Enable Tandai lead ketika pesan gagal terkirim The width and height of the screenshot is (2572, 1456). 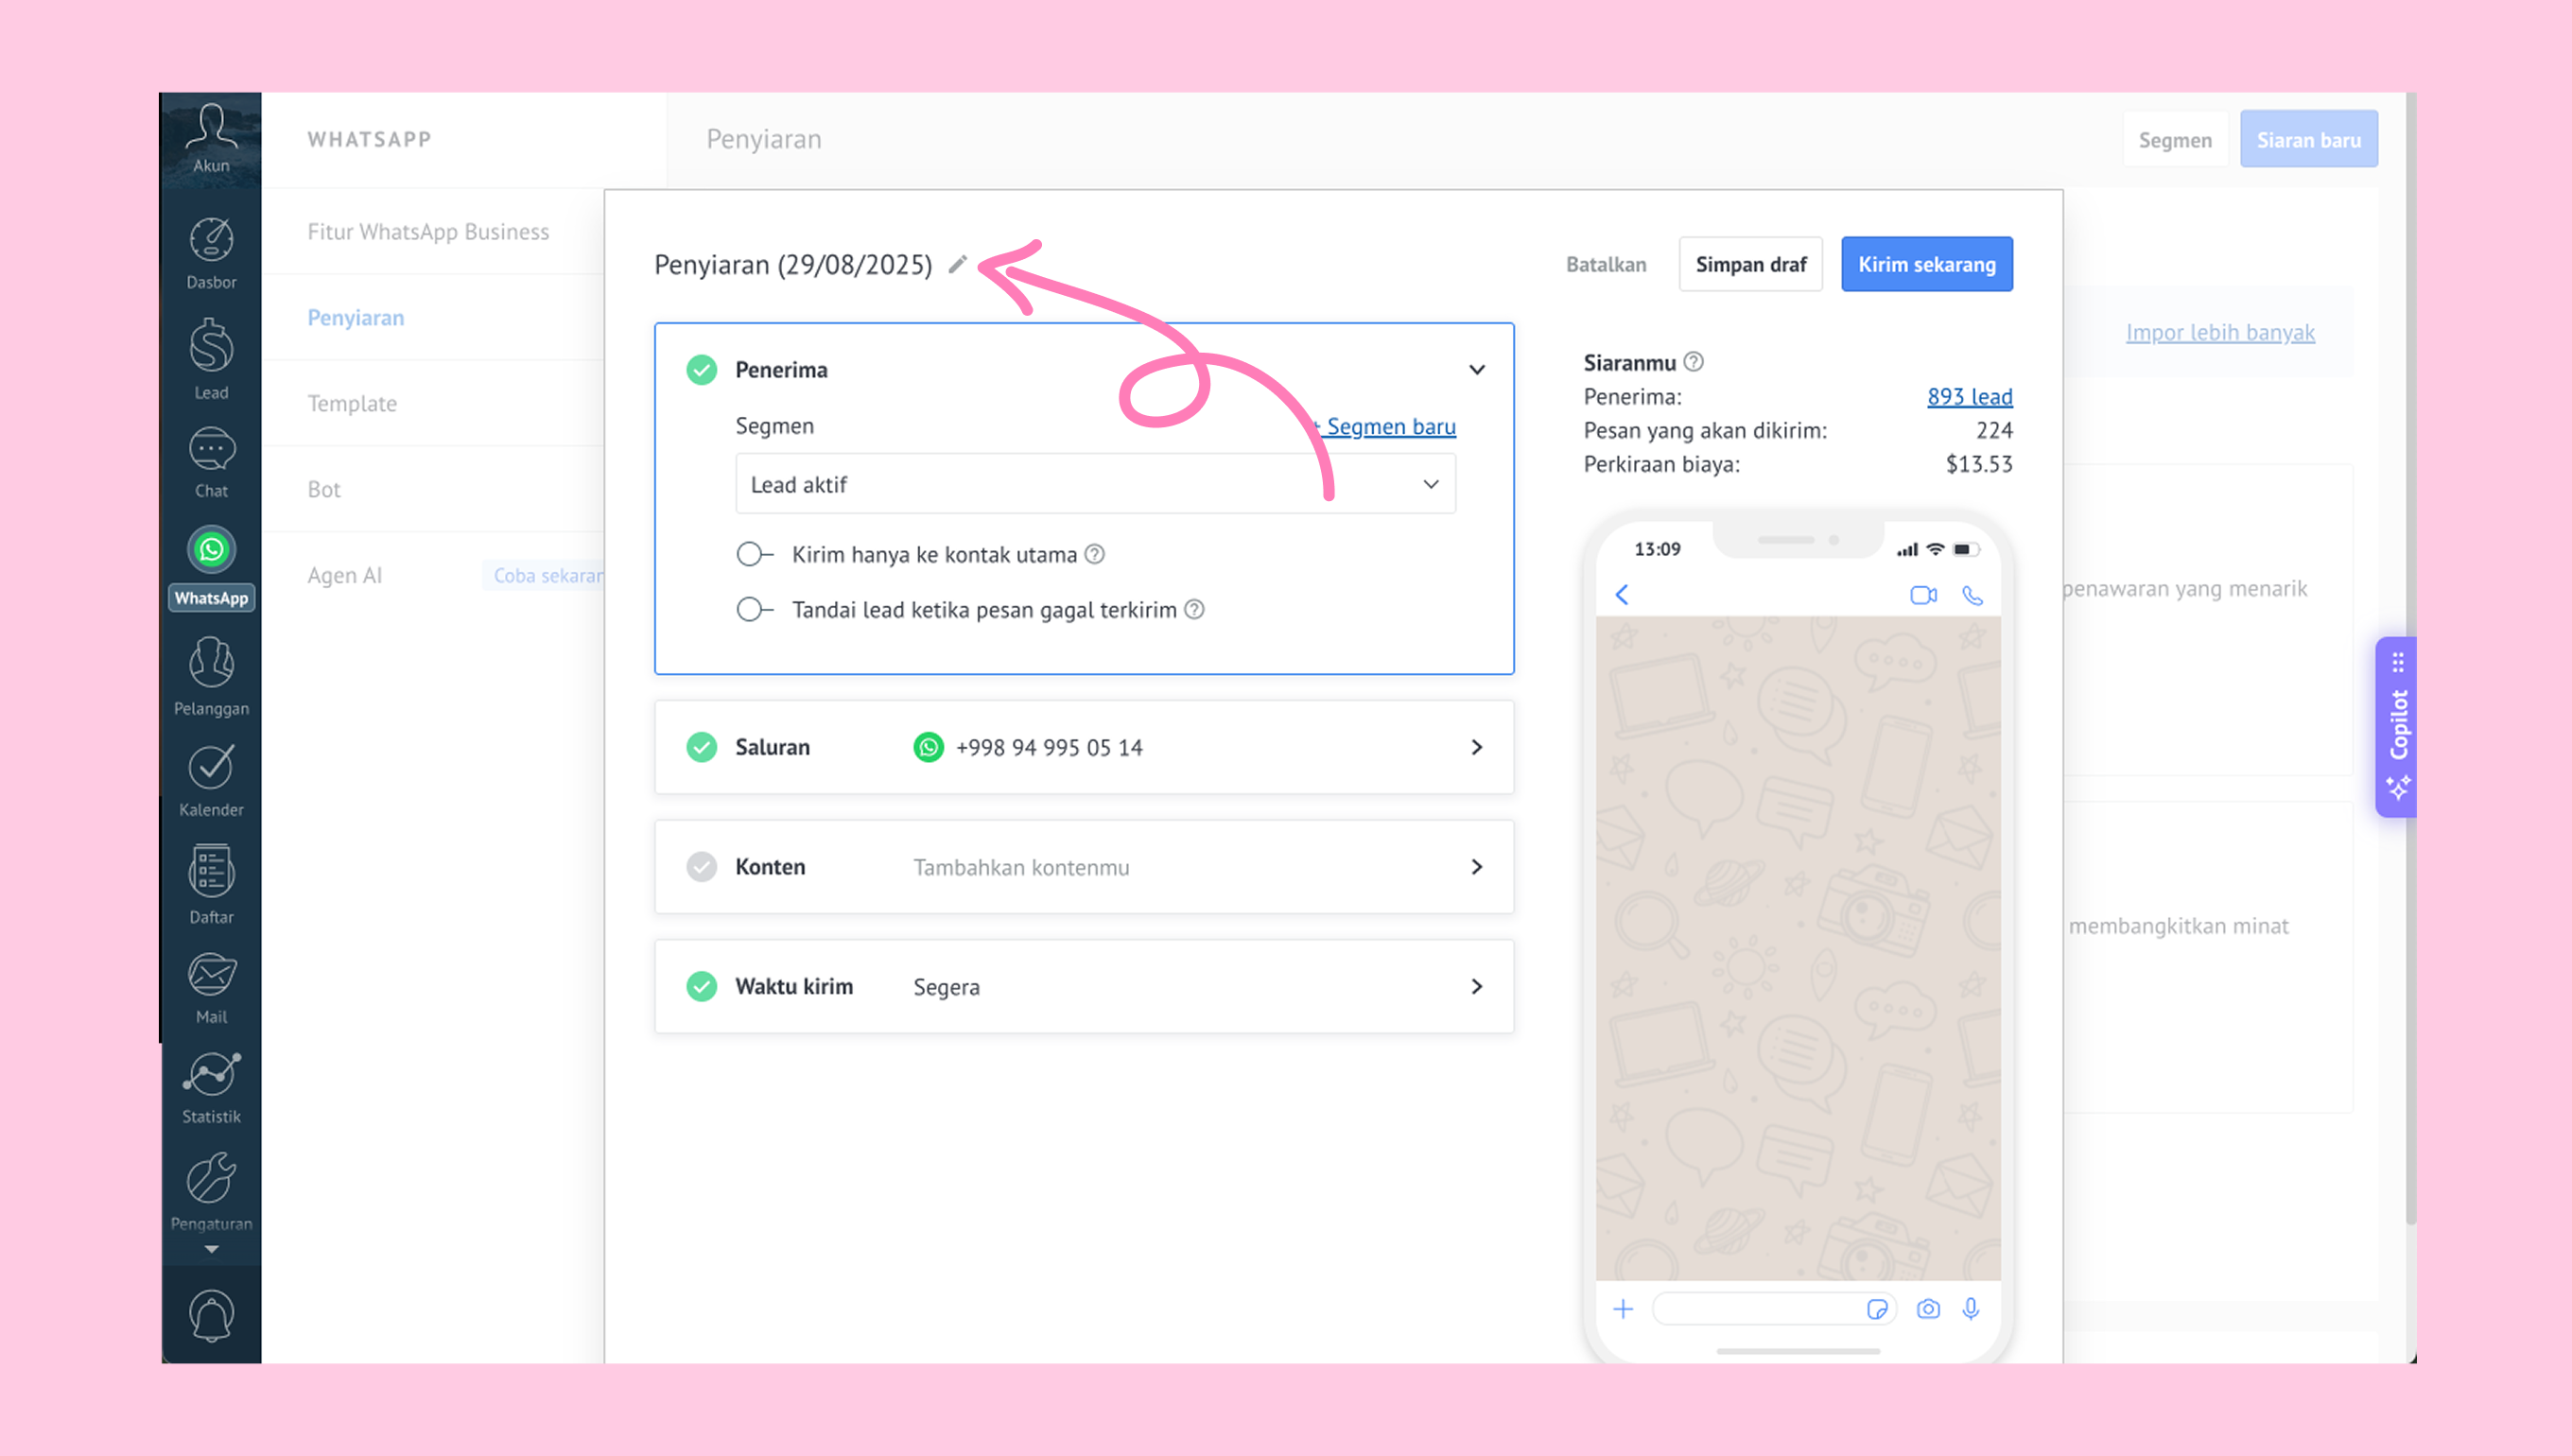pos(754,609)
